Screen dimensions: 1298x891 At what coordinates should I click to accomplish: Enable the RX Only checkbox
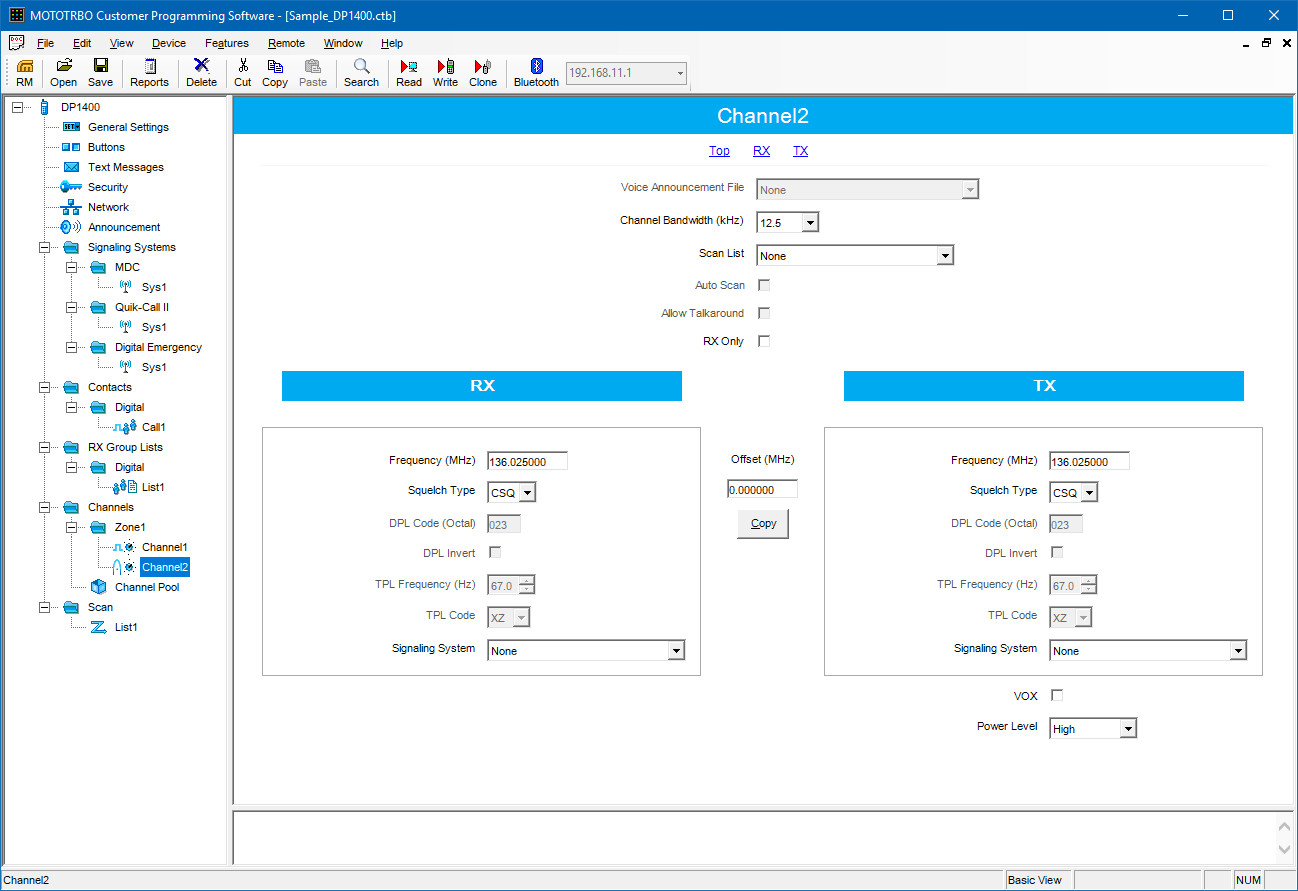click(764, 341)
